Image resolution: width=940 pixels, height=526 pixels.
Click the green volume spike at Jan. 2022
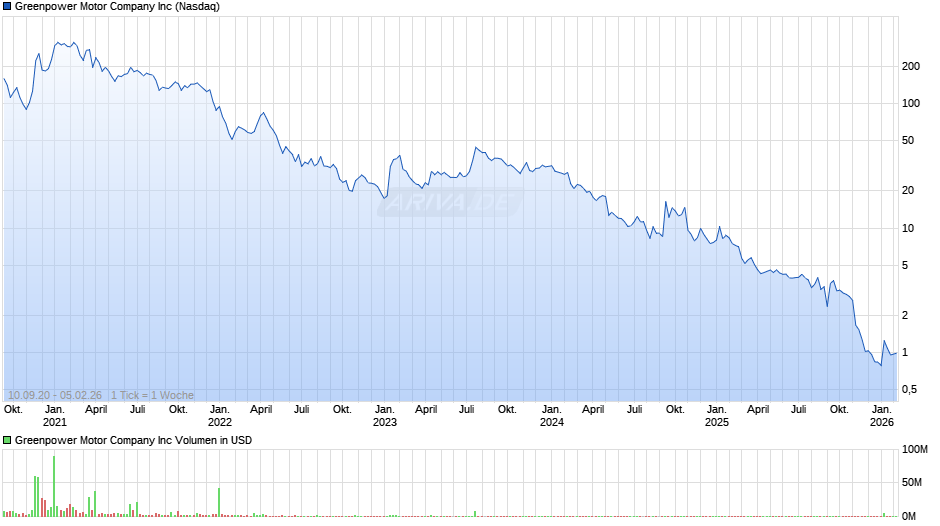click(219, 502)
